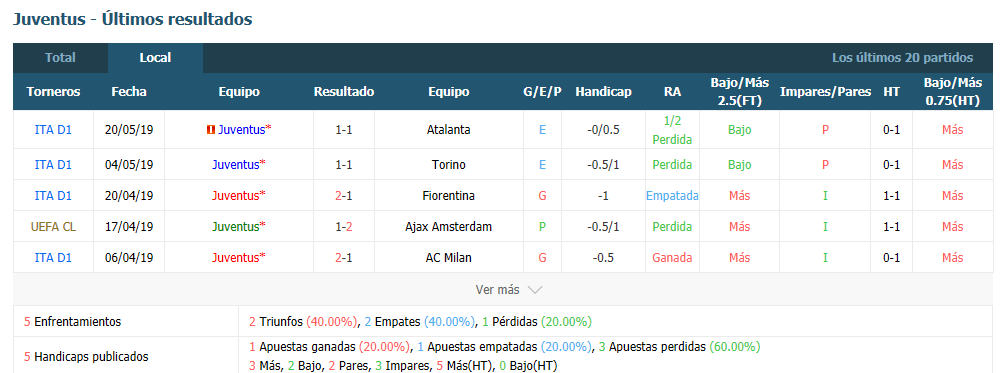Select AC Milan in the Equipo column

(449, 257)
